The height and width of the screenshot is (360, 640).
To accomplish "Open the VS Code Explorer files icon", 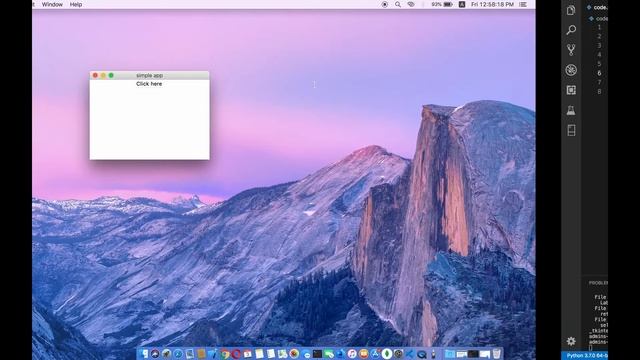I will tap(571, 10).
